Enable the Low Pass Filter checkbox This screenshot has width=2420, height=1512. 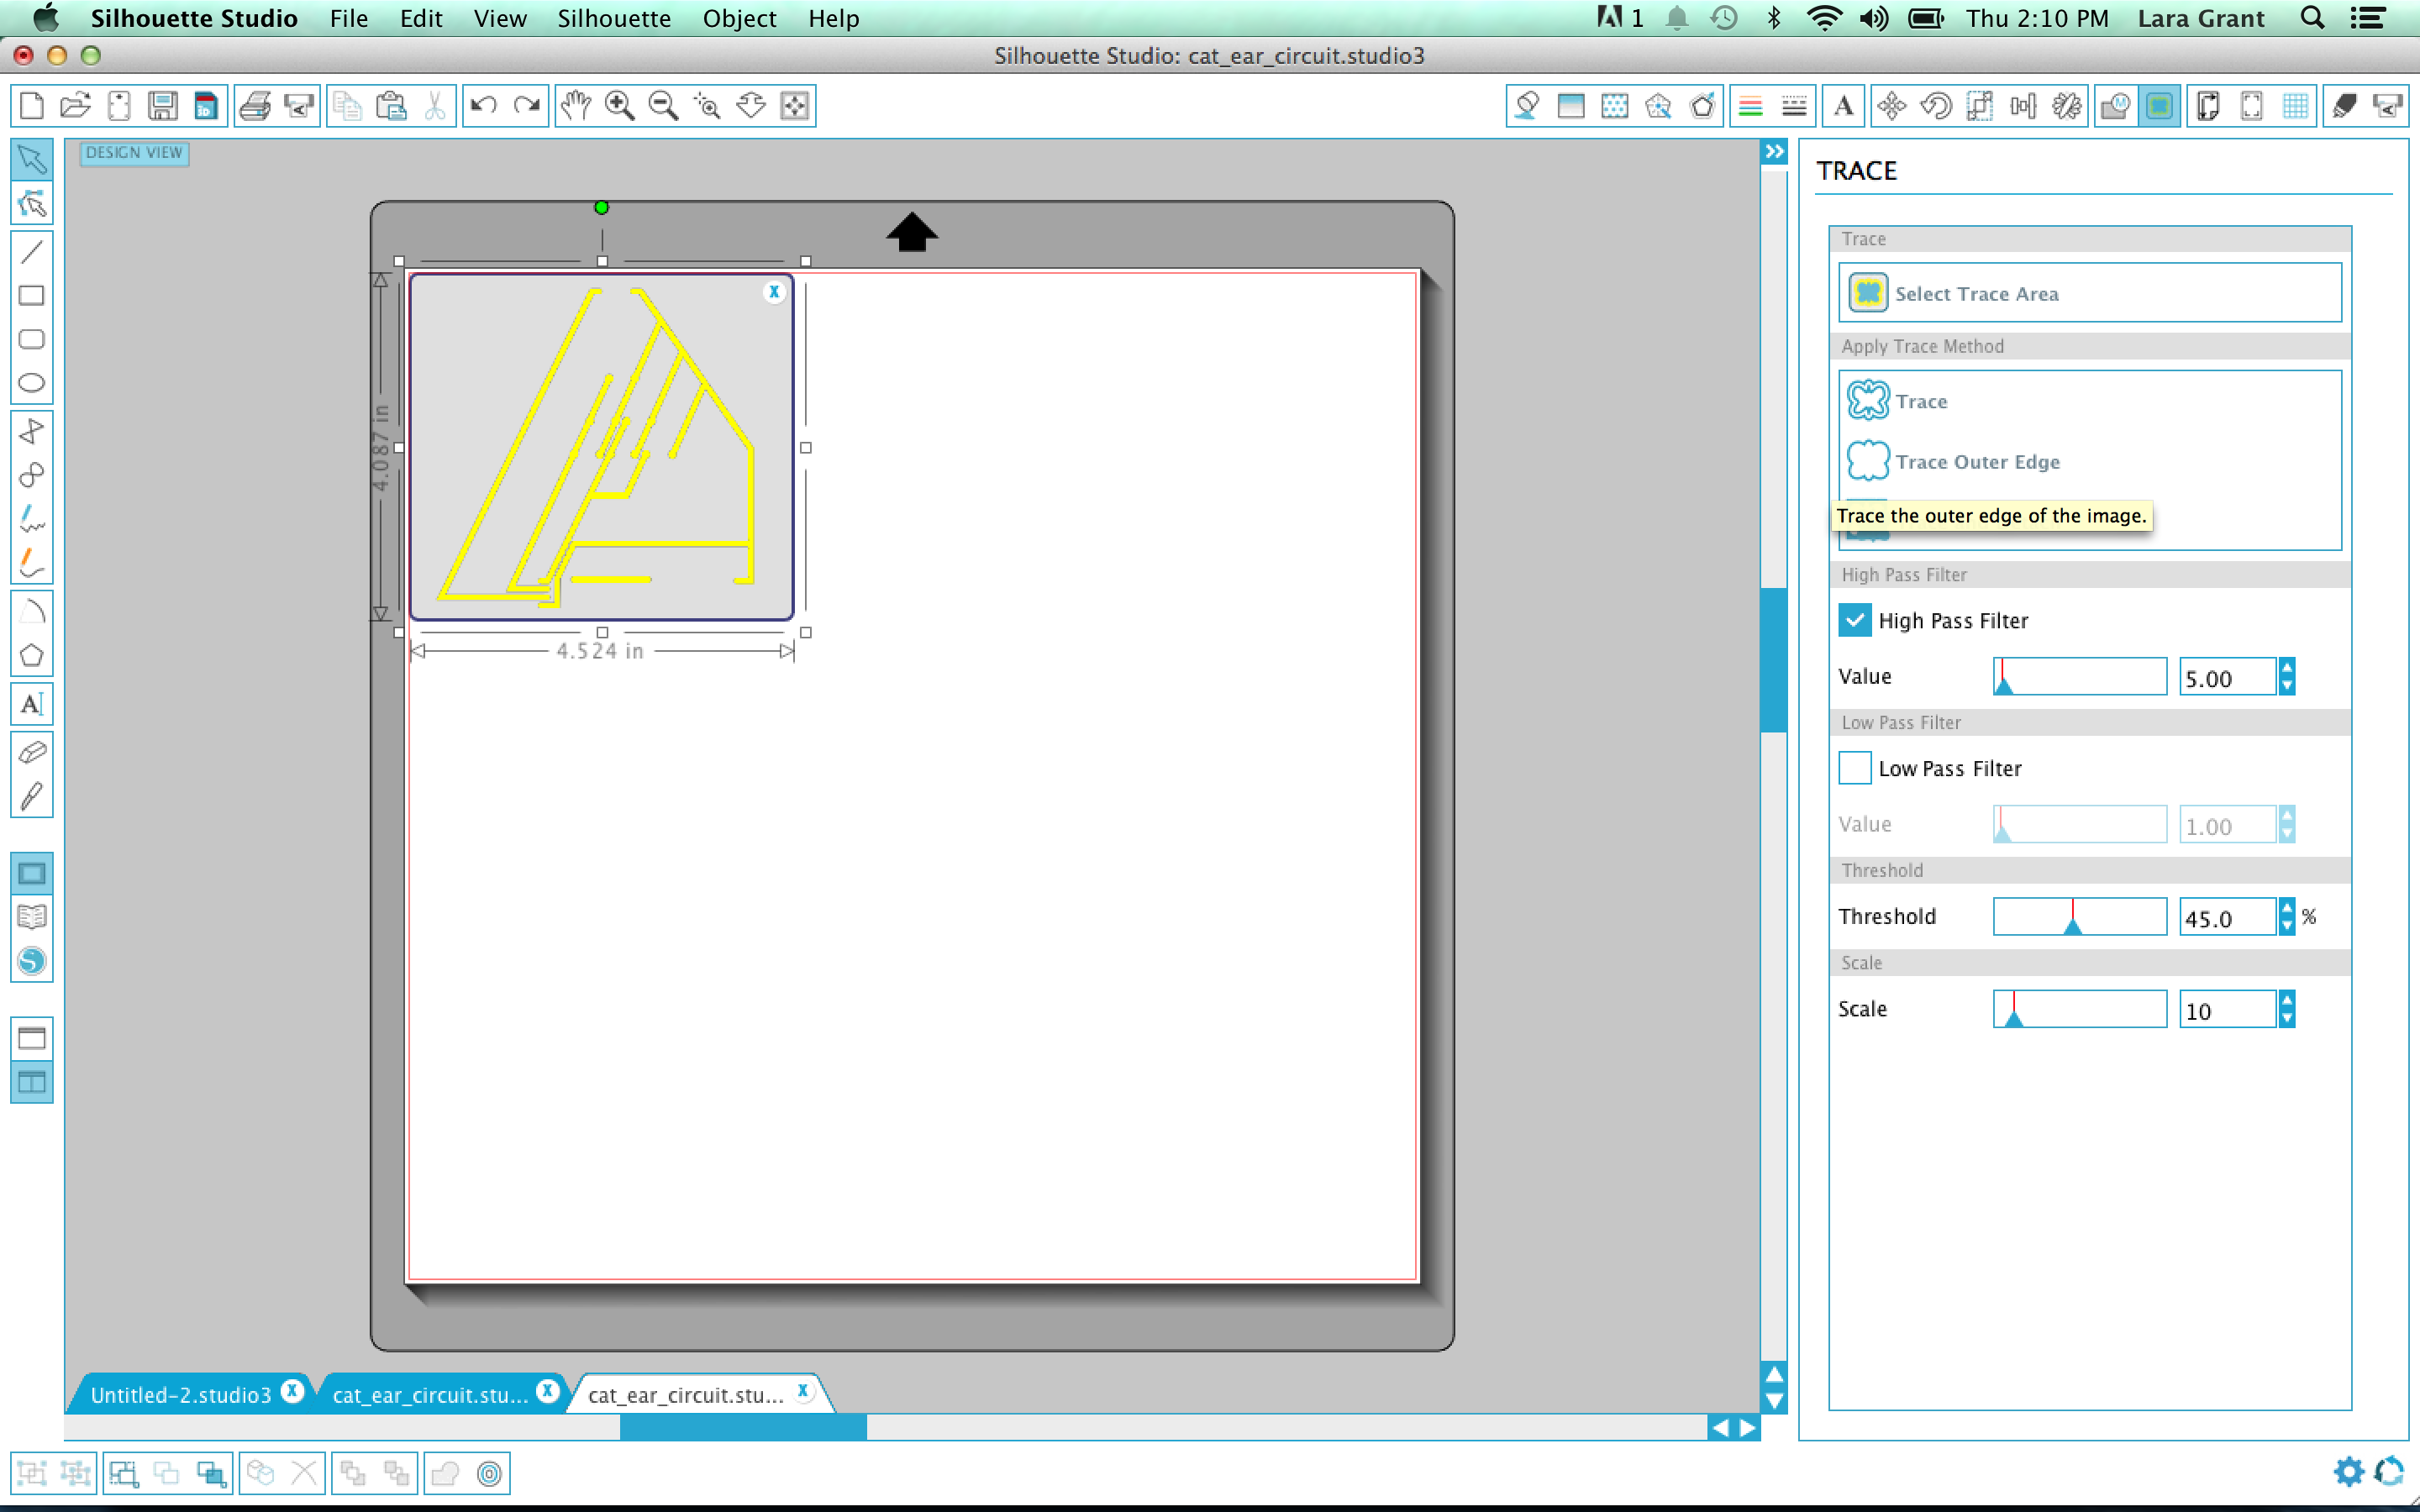1855,768
